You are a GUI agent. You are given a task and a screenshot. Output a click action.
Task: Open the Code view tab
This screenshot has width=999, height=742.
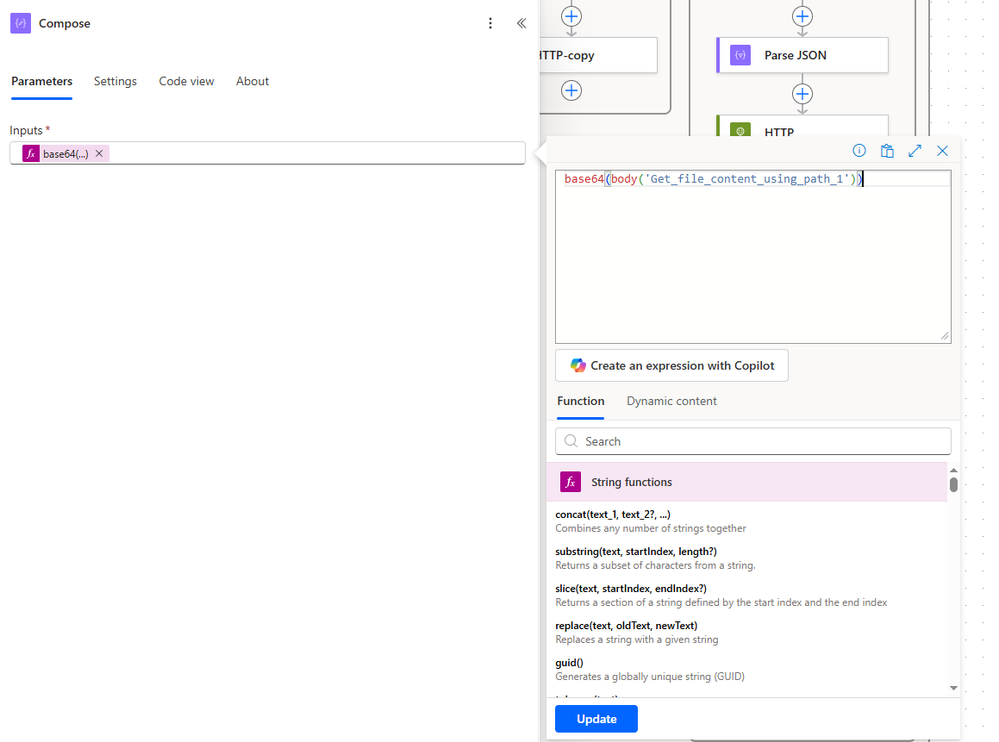187,82
